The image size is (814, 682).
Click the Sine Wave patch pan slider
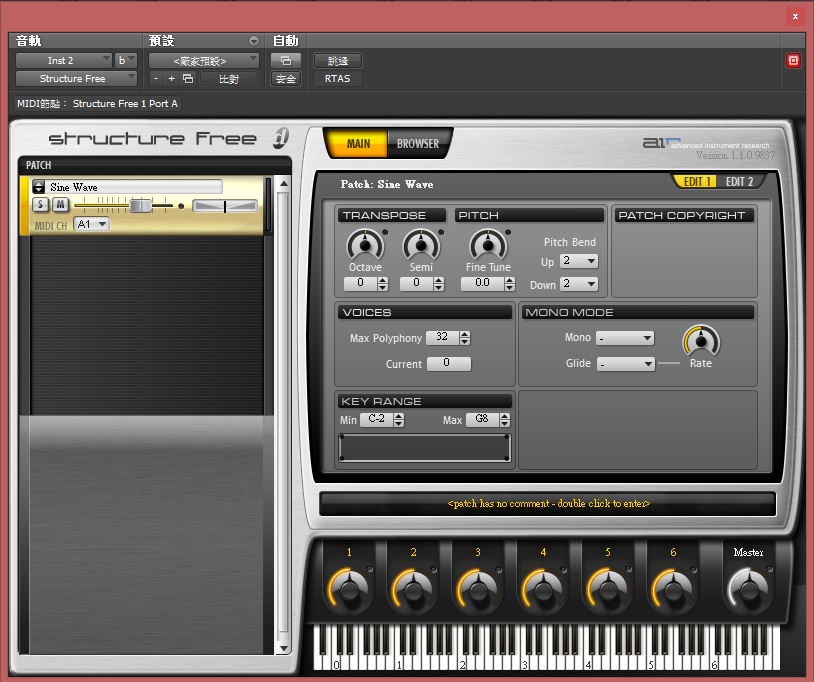pyautogui.click(x=225, y=206)
